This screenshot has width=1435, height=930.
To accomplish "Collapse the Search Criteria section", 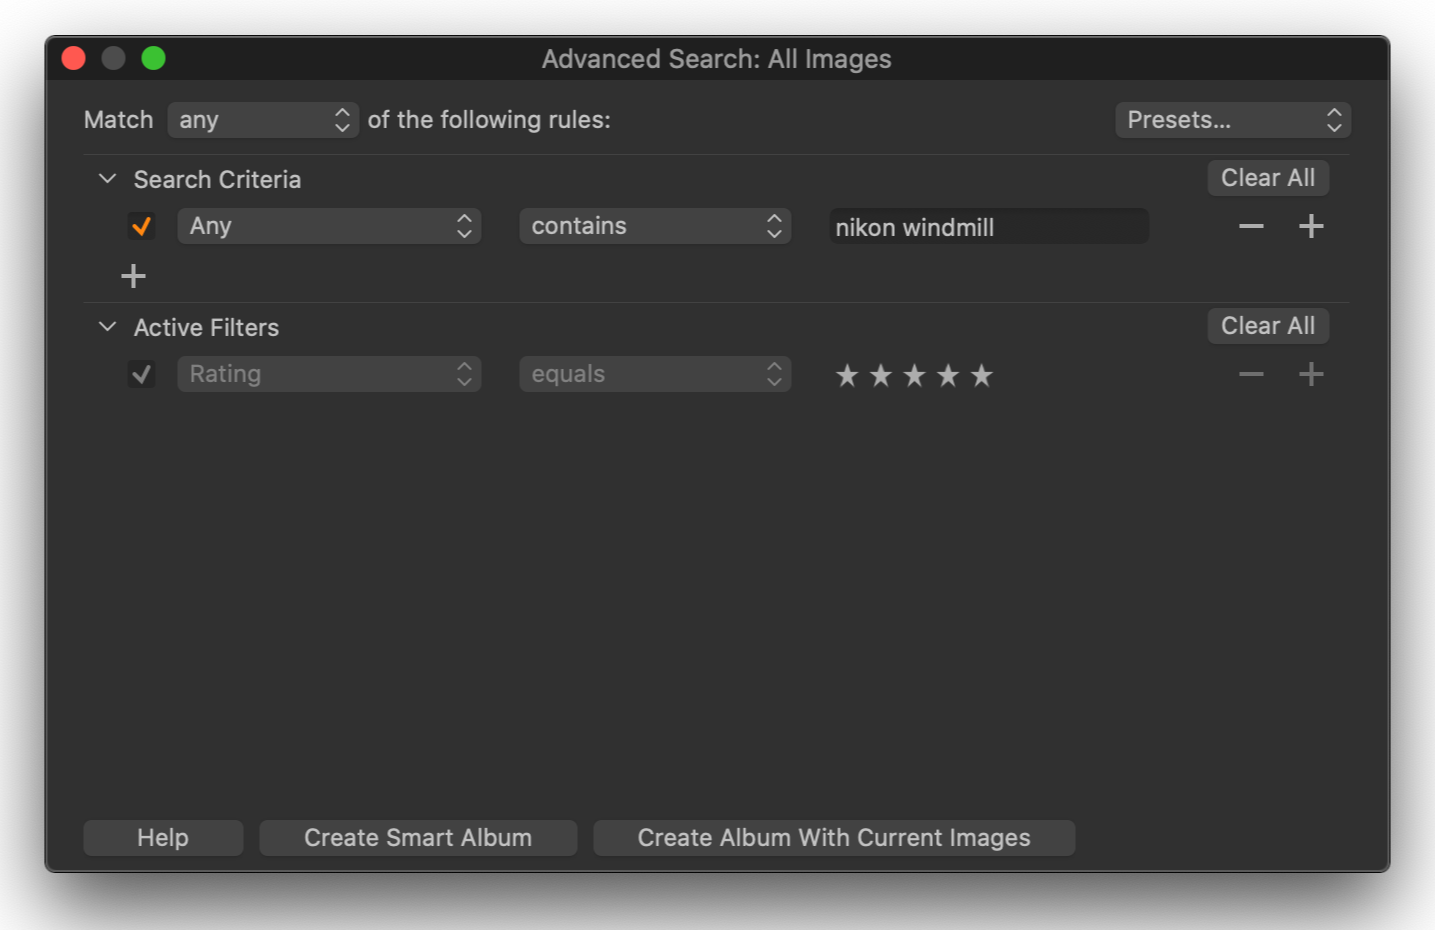I will 107,179.
